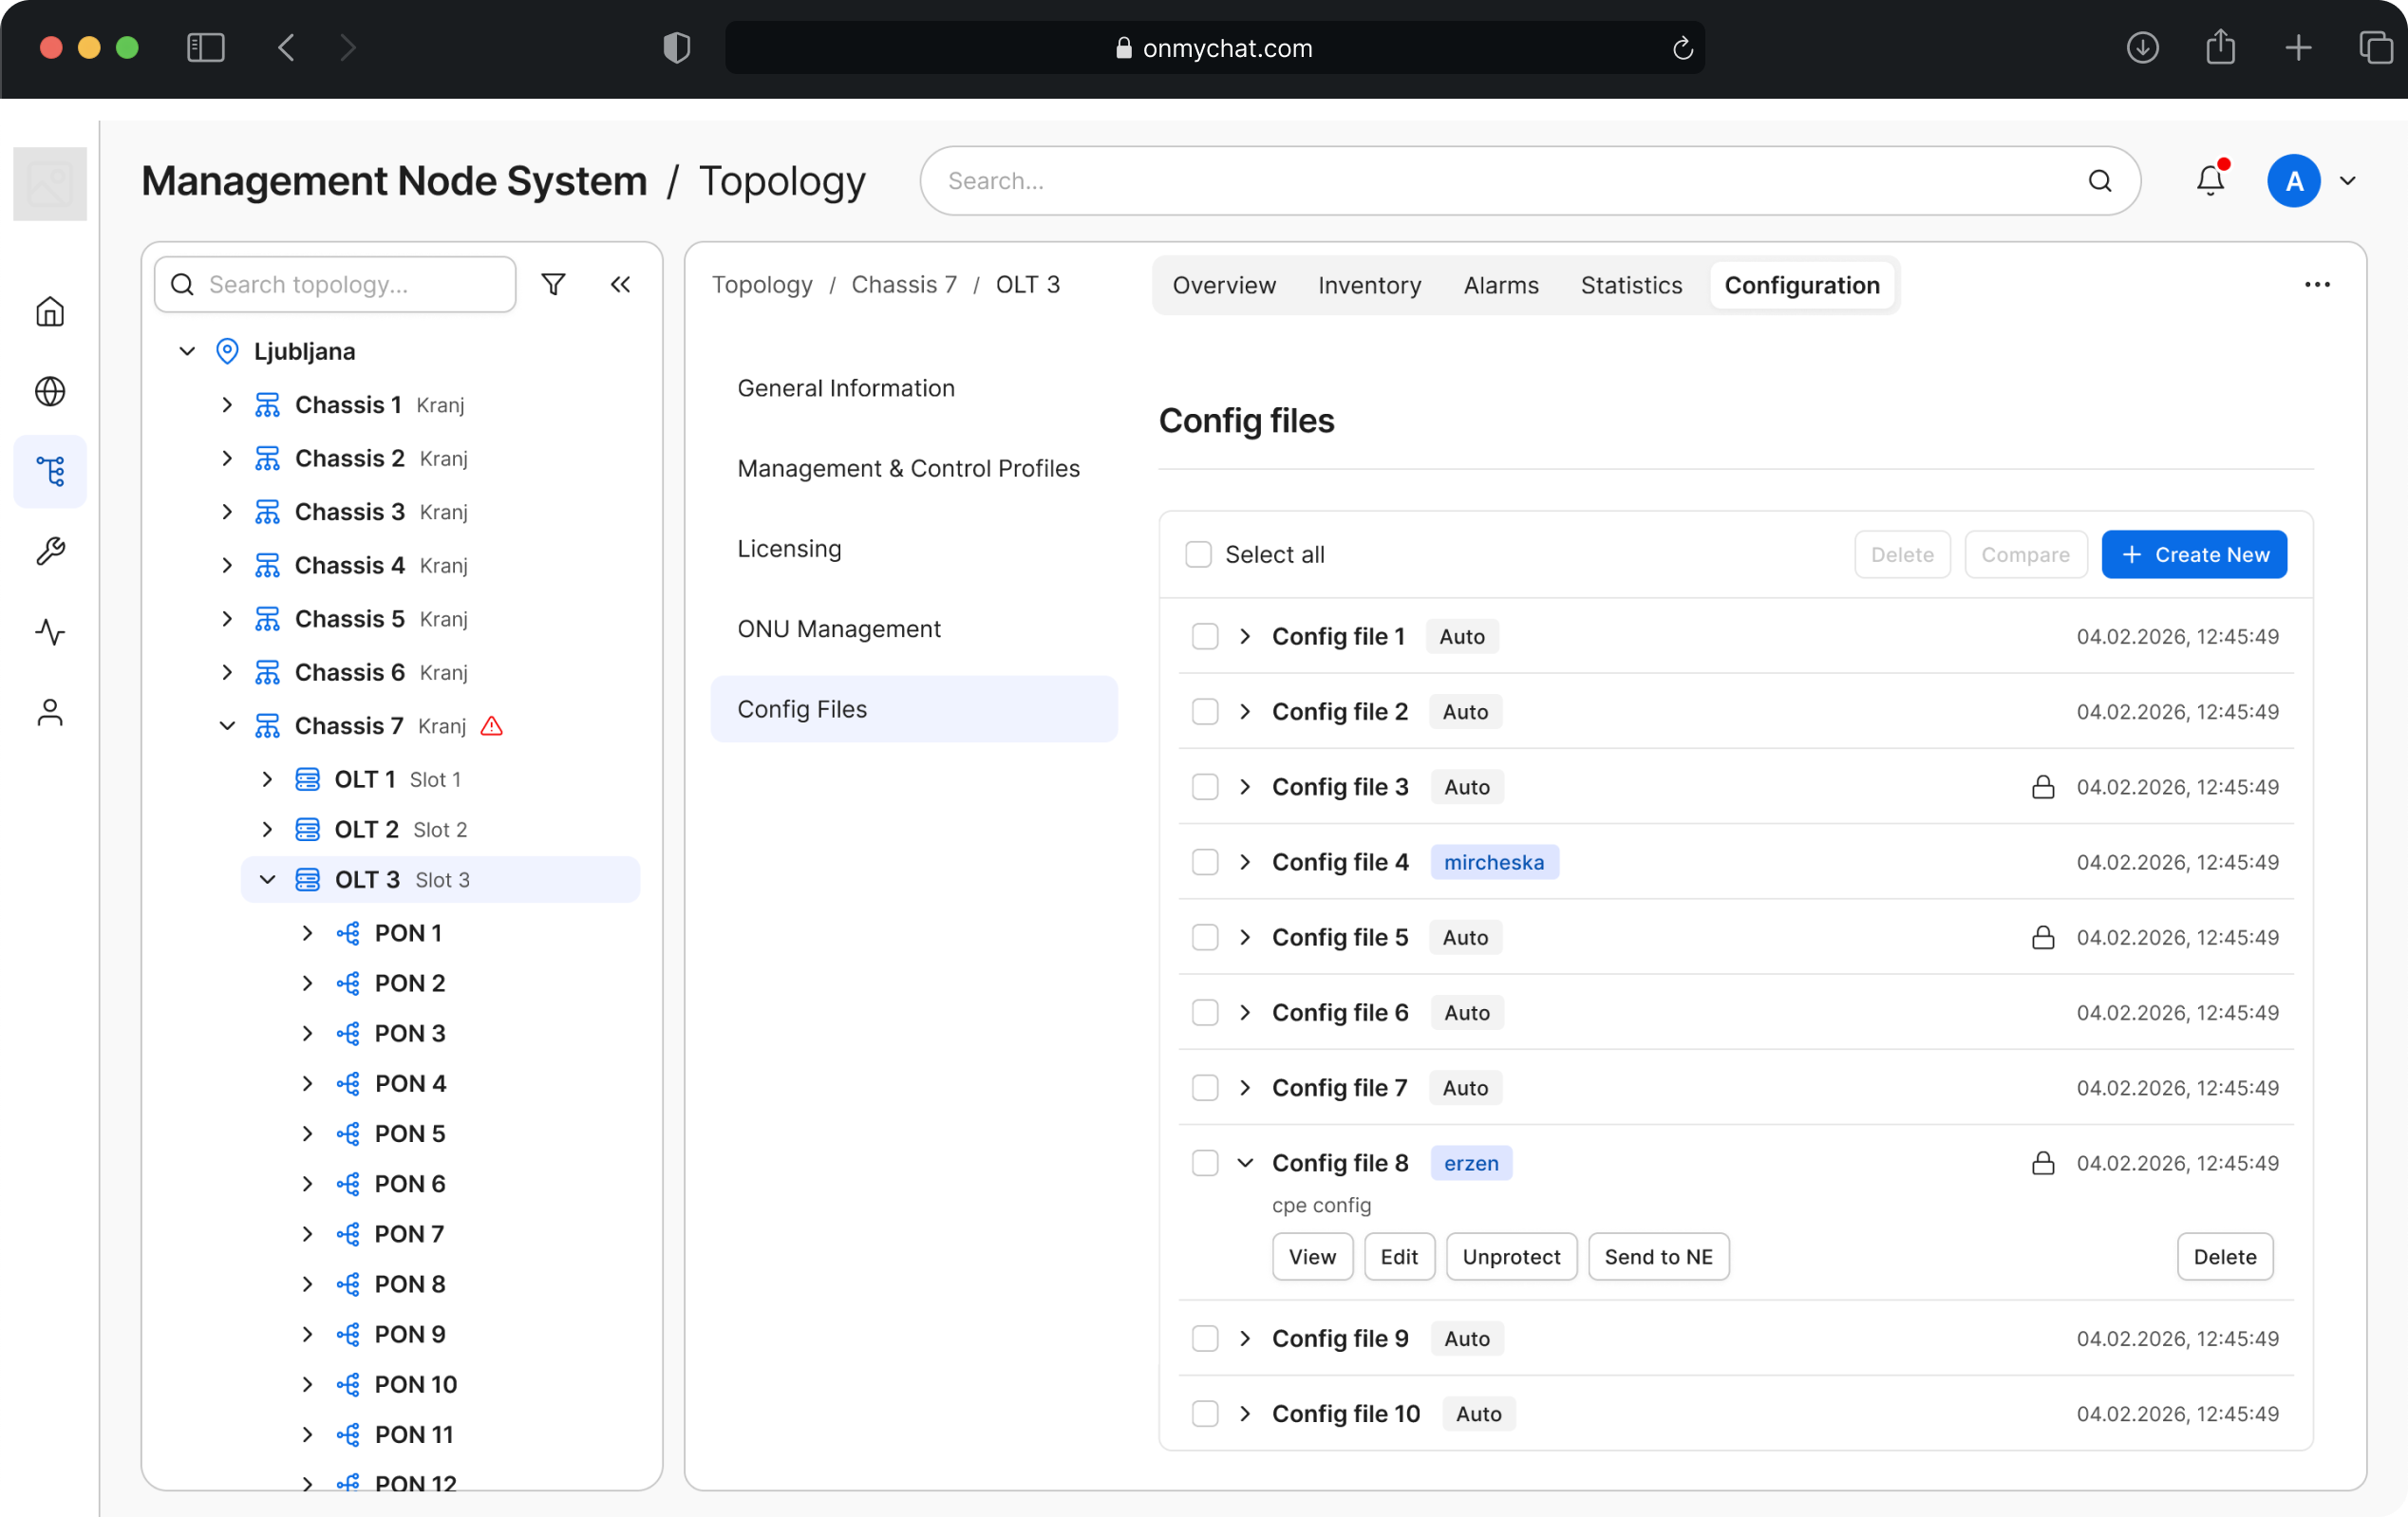The height and width of the screenshot is (1517, 2408).
Task: Expand the PON 5 tree node
Action: tap(307, 1134)
